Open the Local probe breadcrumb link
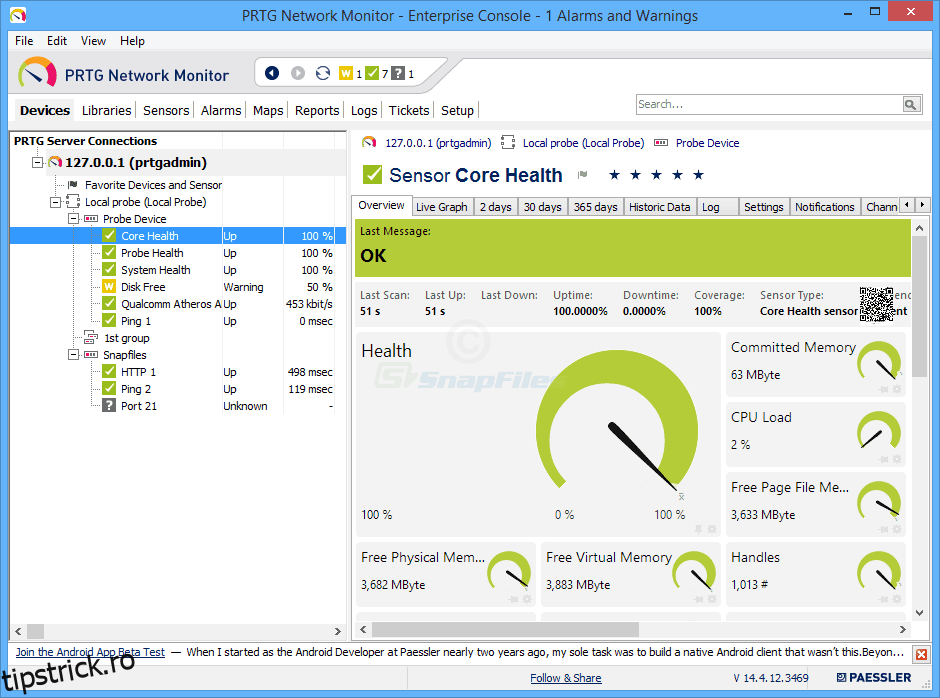This screenshot has height=698, width=940. (583, 143)
